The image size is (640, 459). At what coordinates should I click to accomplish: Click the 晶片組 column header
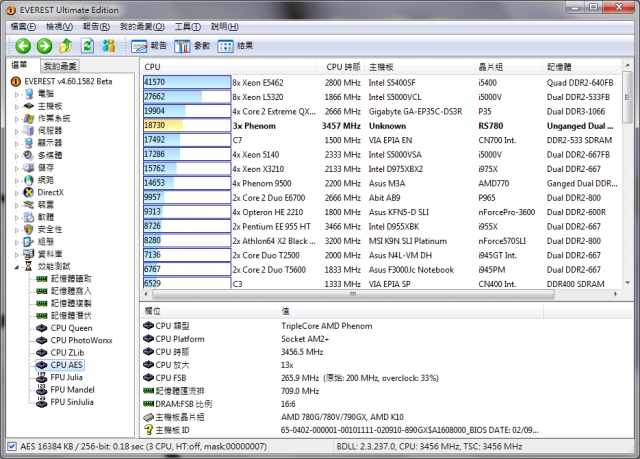(509, 67)
